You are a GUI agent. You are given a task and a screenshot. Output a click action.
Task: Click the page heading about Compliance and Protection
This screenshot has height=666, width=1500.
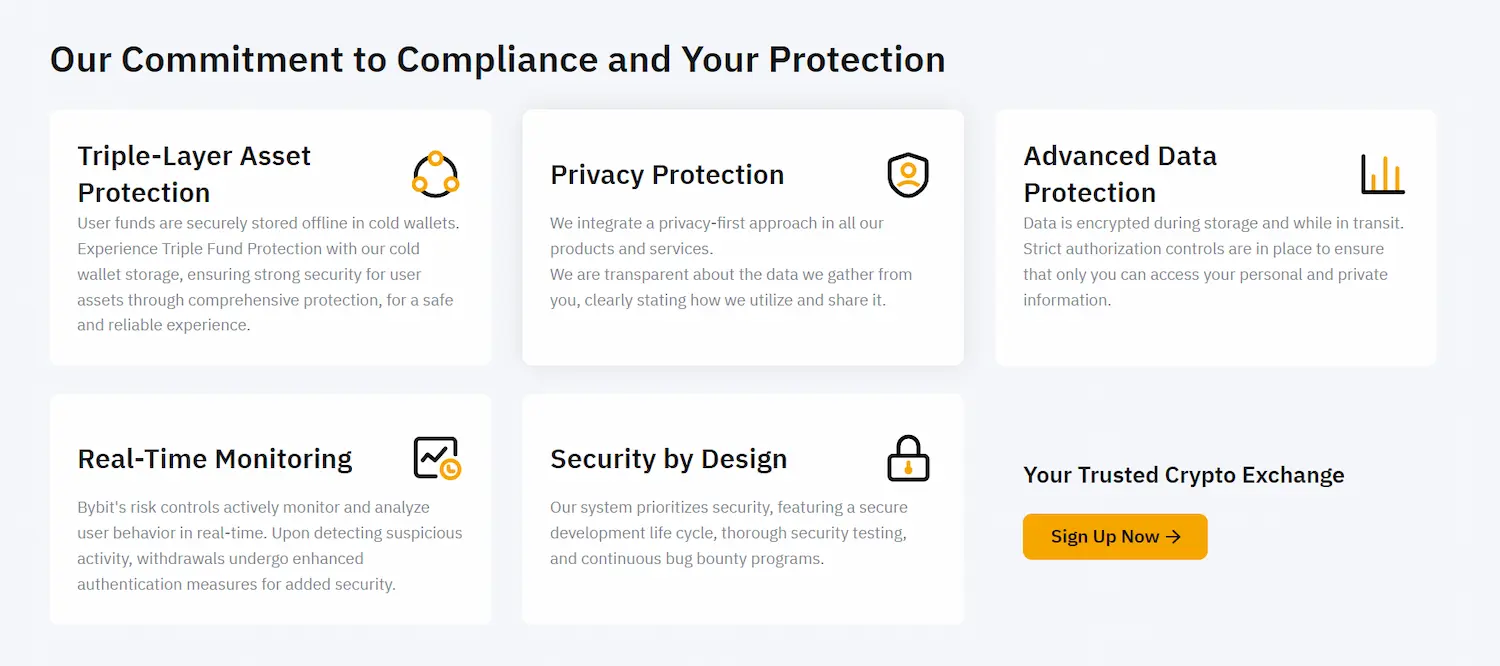497,60
